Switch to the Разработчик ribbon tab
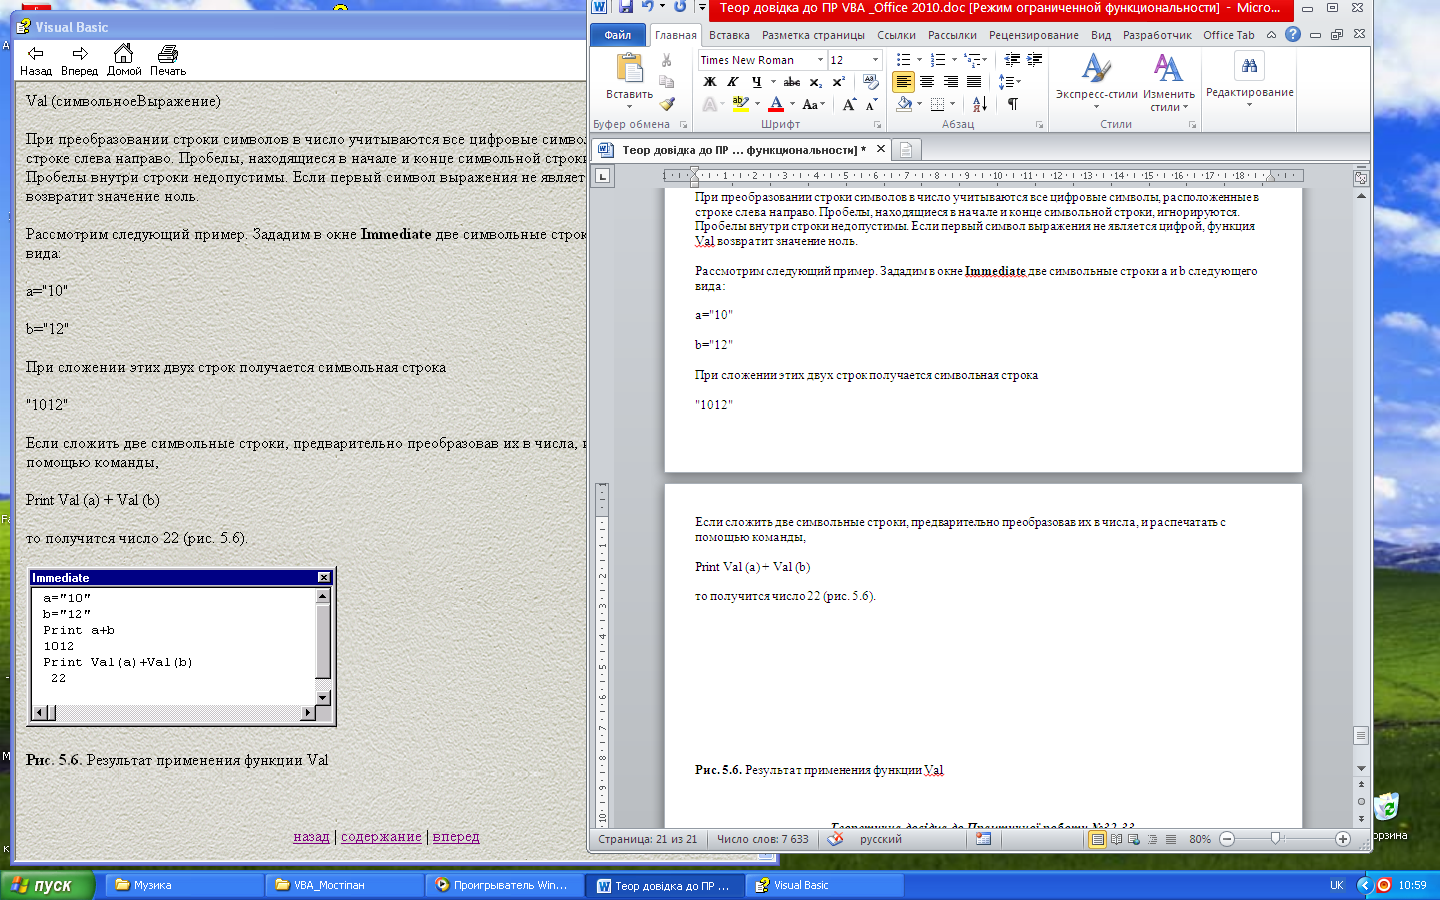 [1157, 35]
